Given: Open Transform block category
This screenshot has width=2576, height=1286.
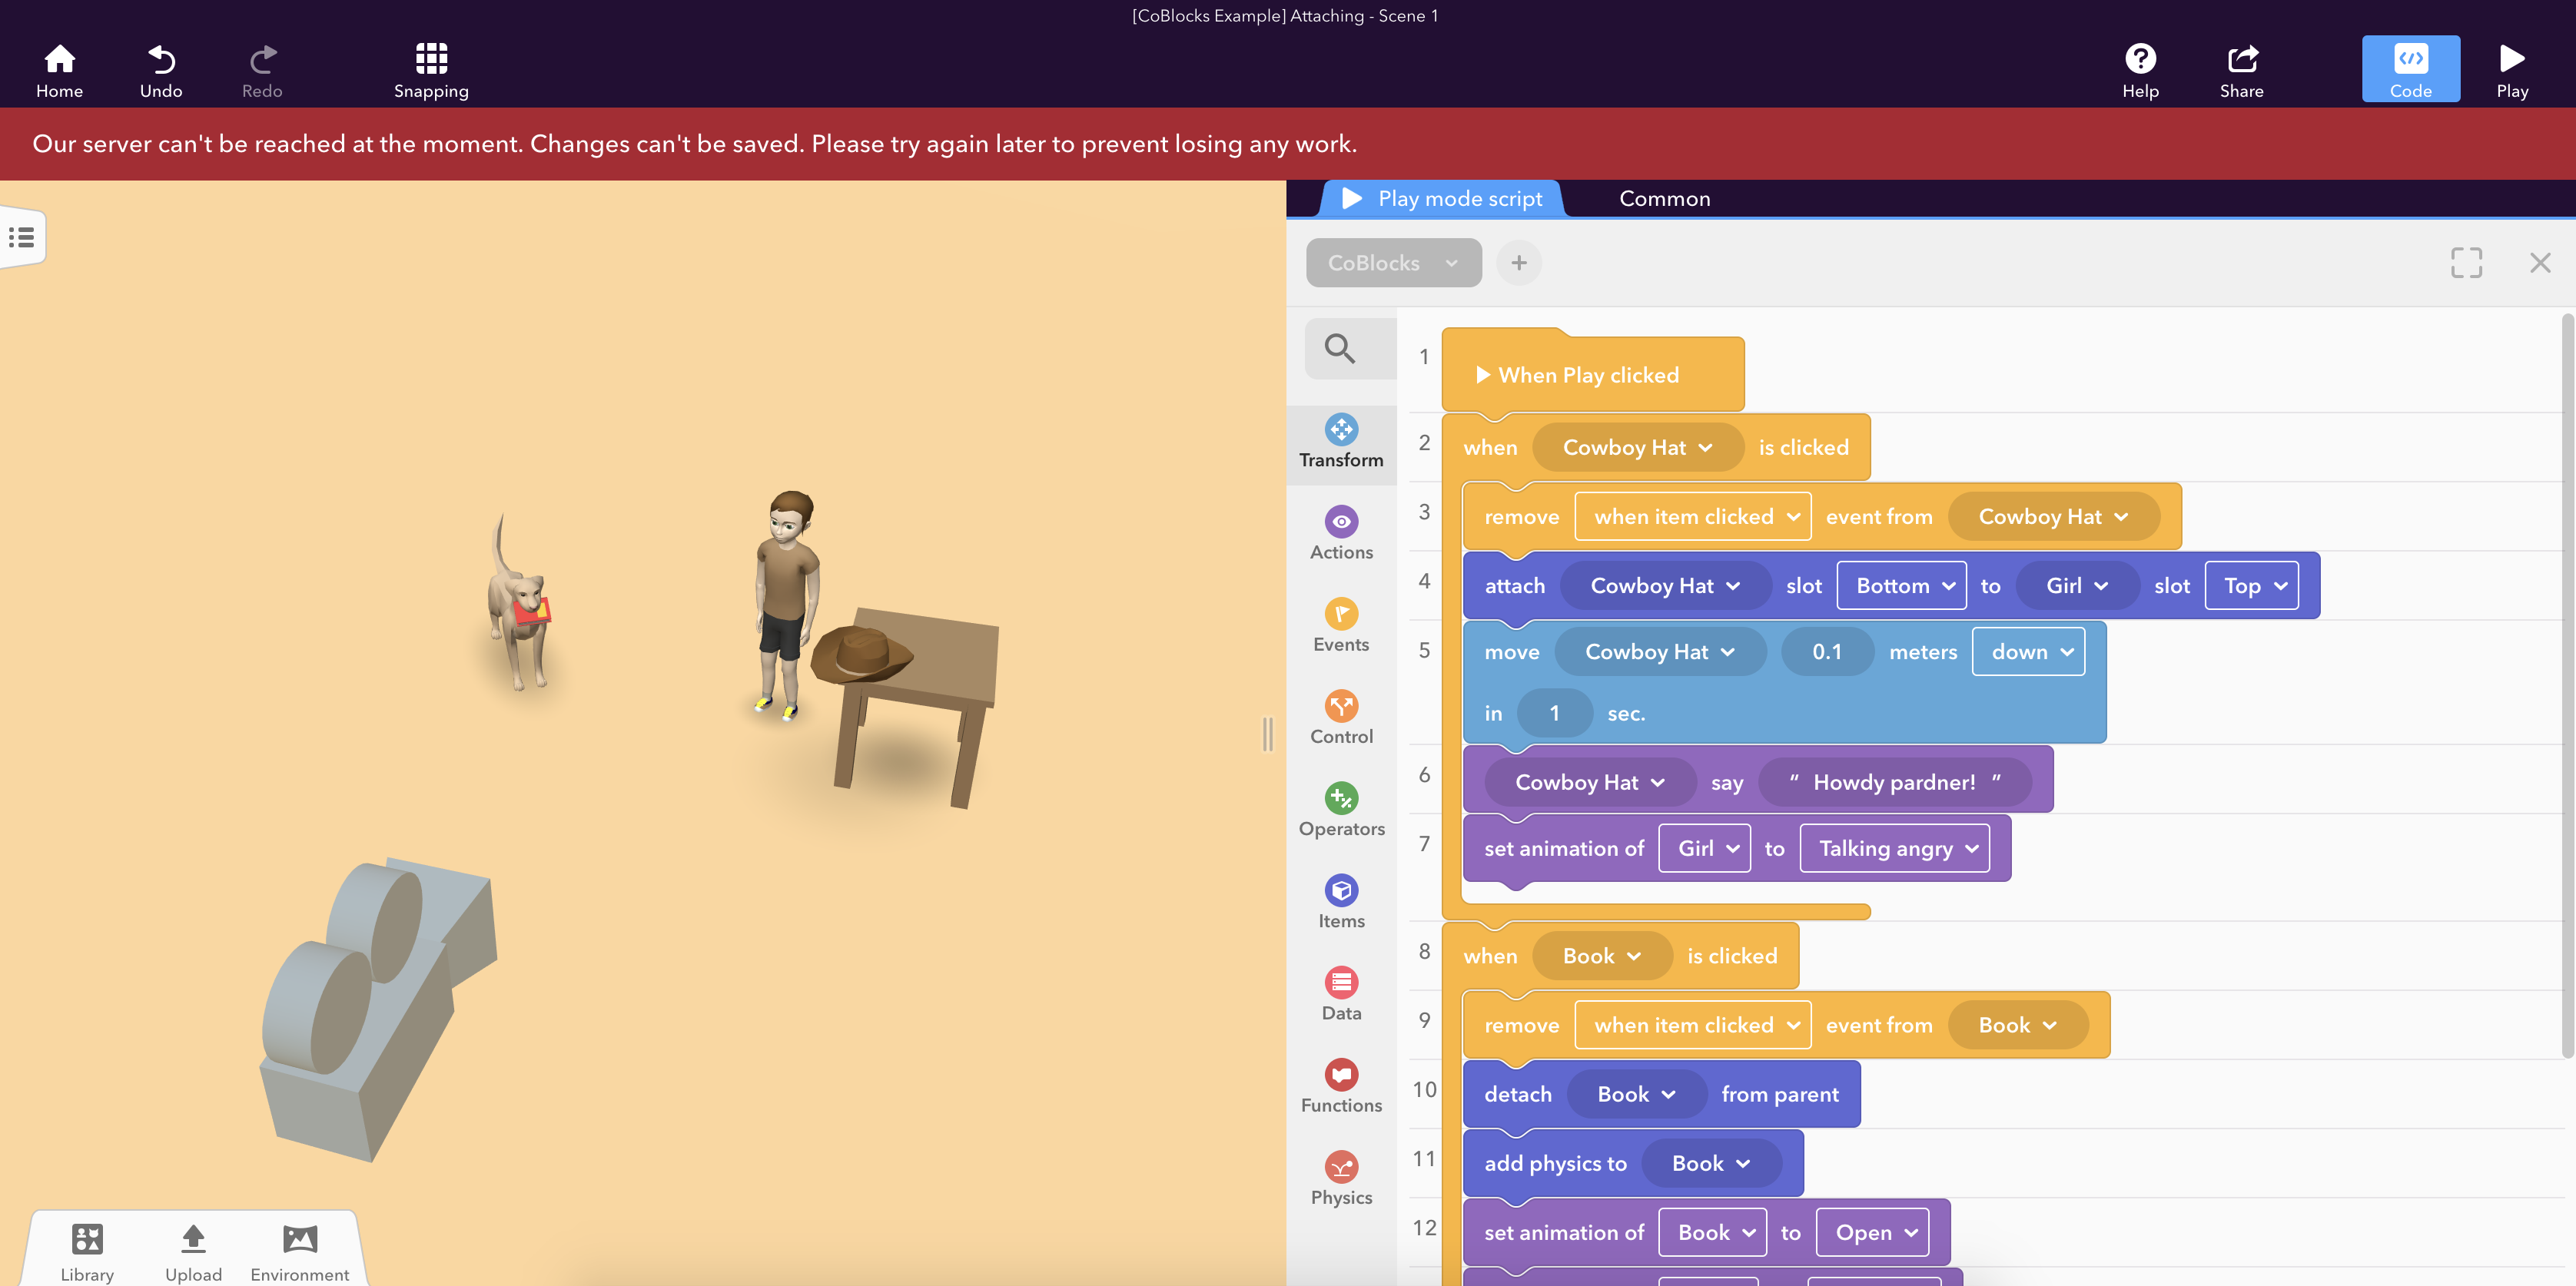Looking at the screenshot, I should point(1341,442).
